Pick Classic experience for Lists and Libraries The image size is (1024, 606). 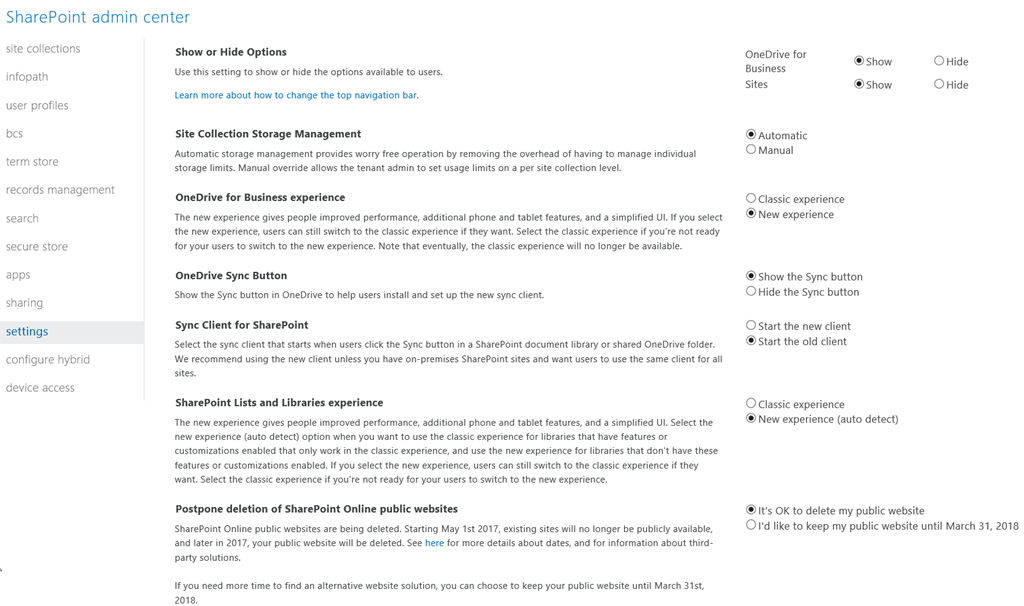pos(751,404)
